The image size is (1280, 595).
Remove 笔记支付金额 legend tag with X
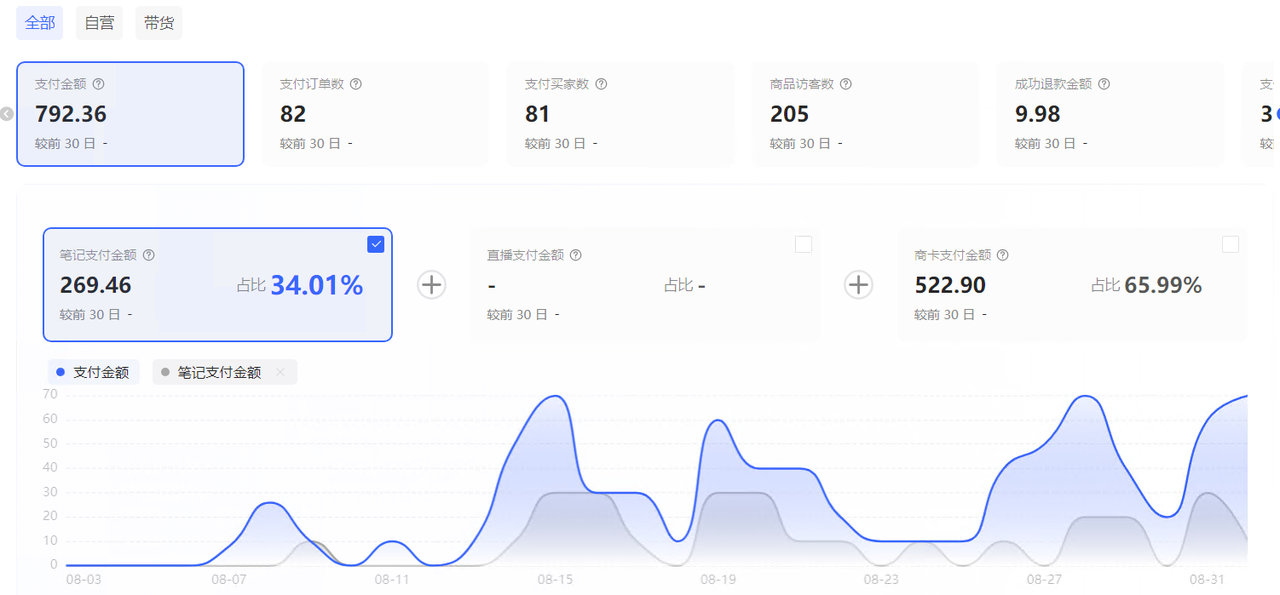click(280, 373)
